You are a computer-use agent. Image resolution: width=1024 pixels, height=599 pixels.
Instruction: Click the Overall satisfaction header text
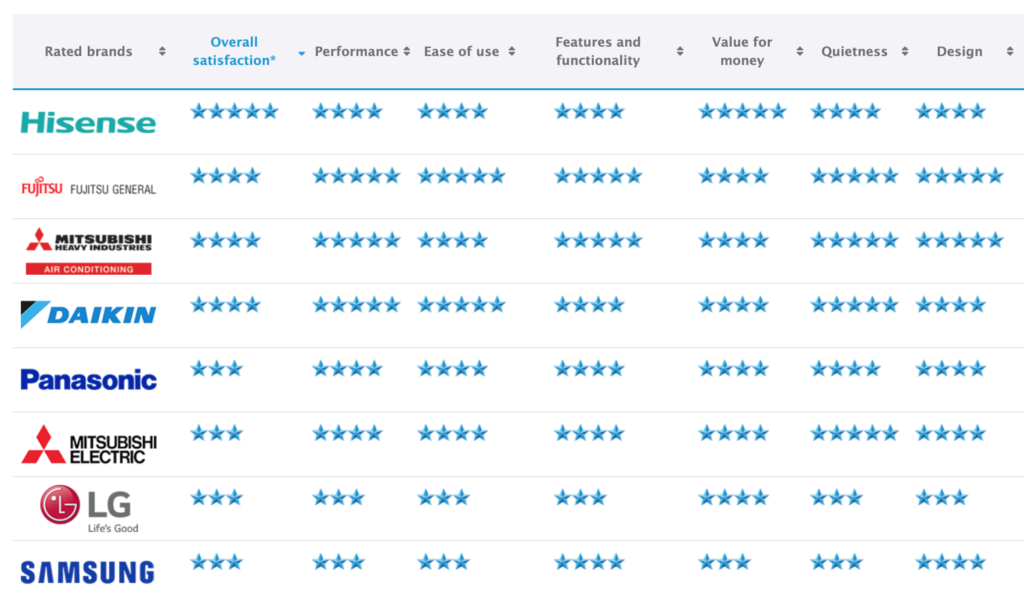234,52
